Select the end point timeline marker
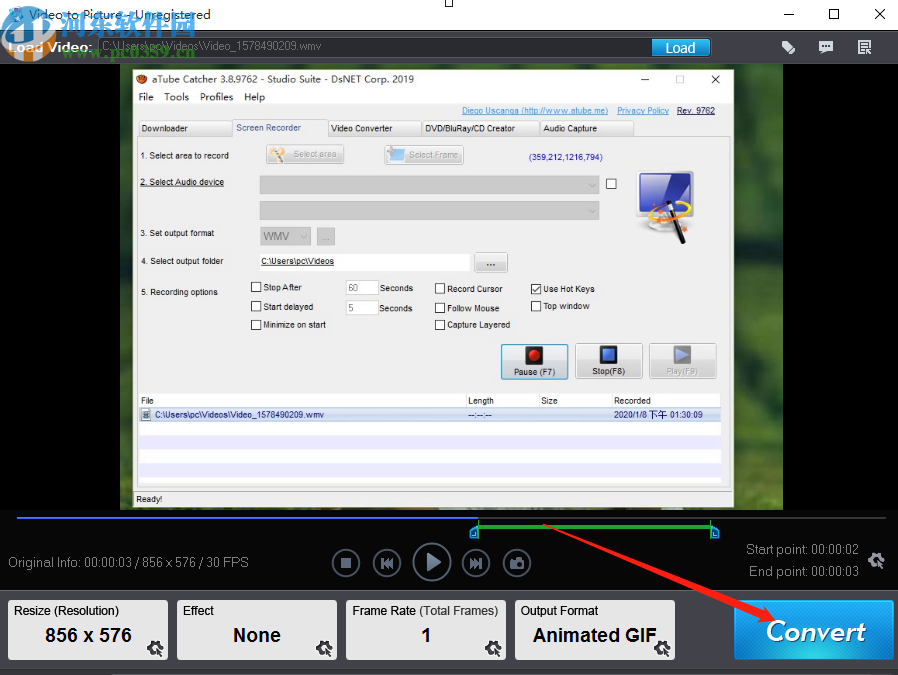 (715, 533)
